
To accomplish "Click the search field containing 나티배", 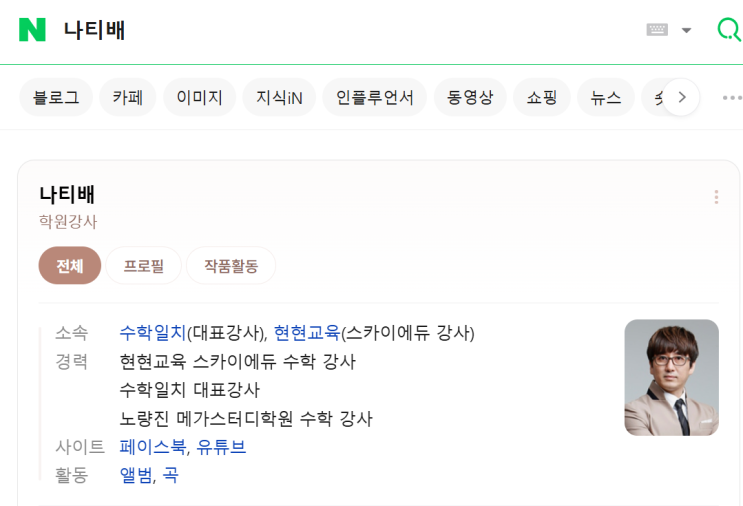I will point(300,30).
